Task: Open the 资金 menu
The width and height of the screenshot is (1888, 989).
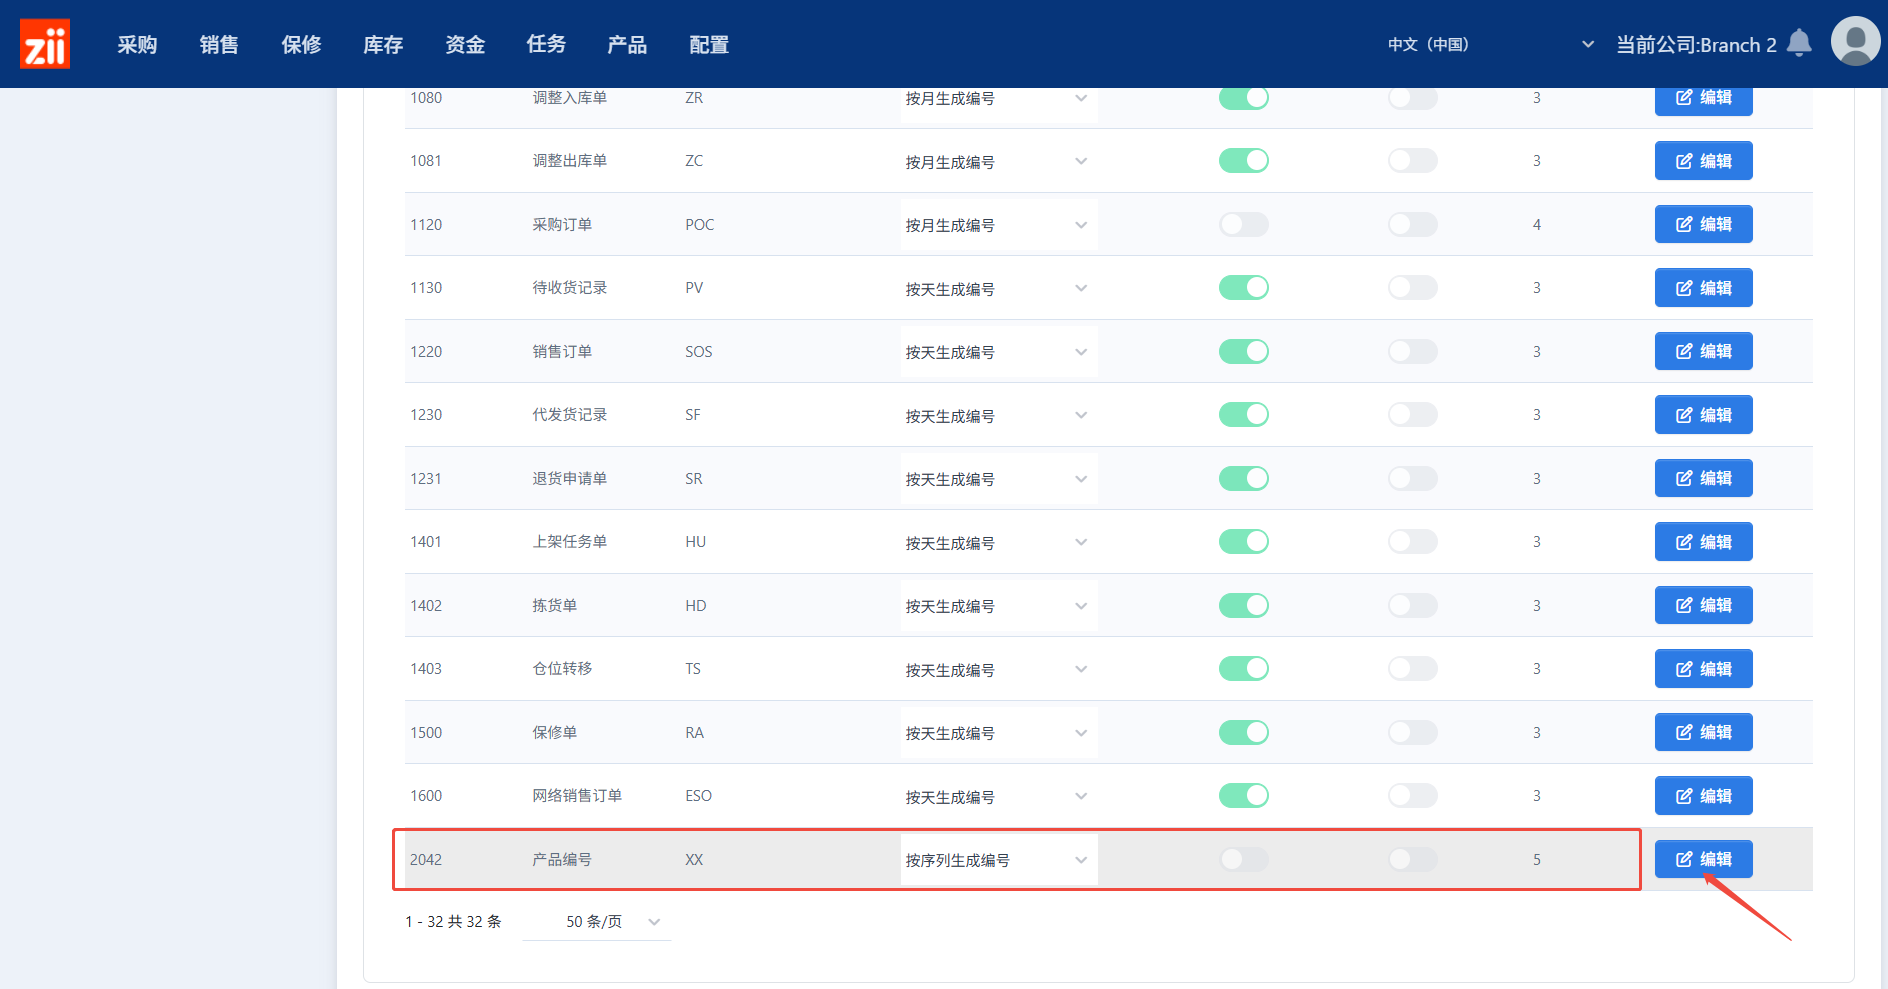Action: [x=465, y=44]
